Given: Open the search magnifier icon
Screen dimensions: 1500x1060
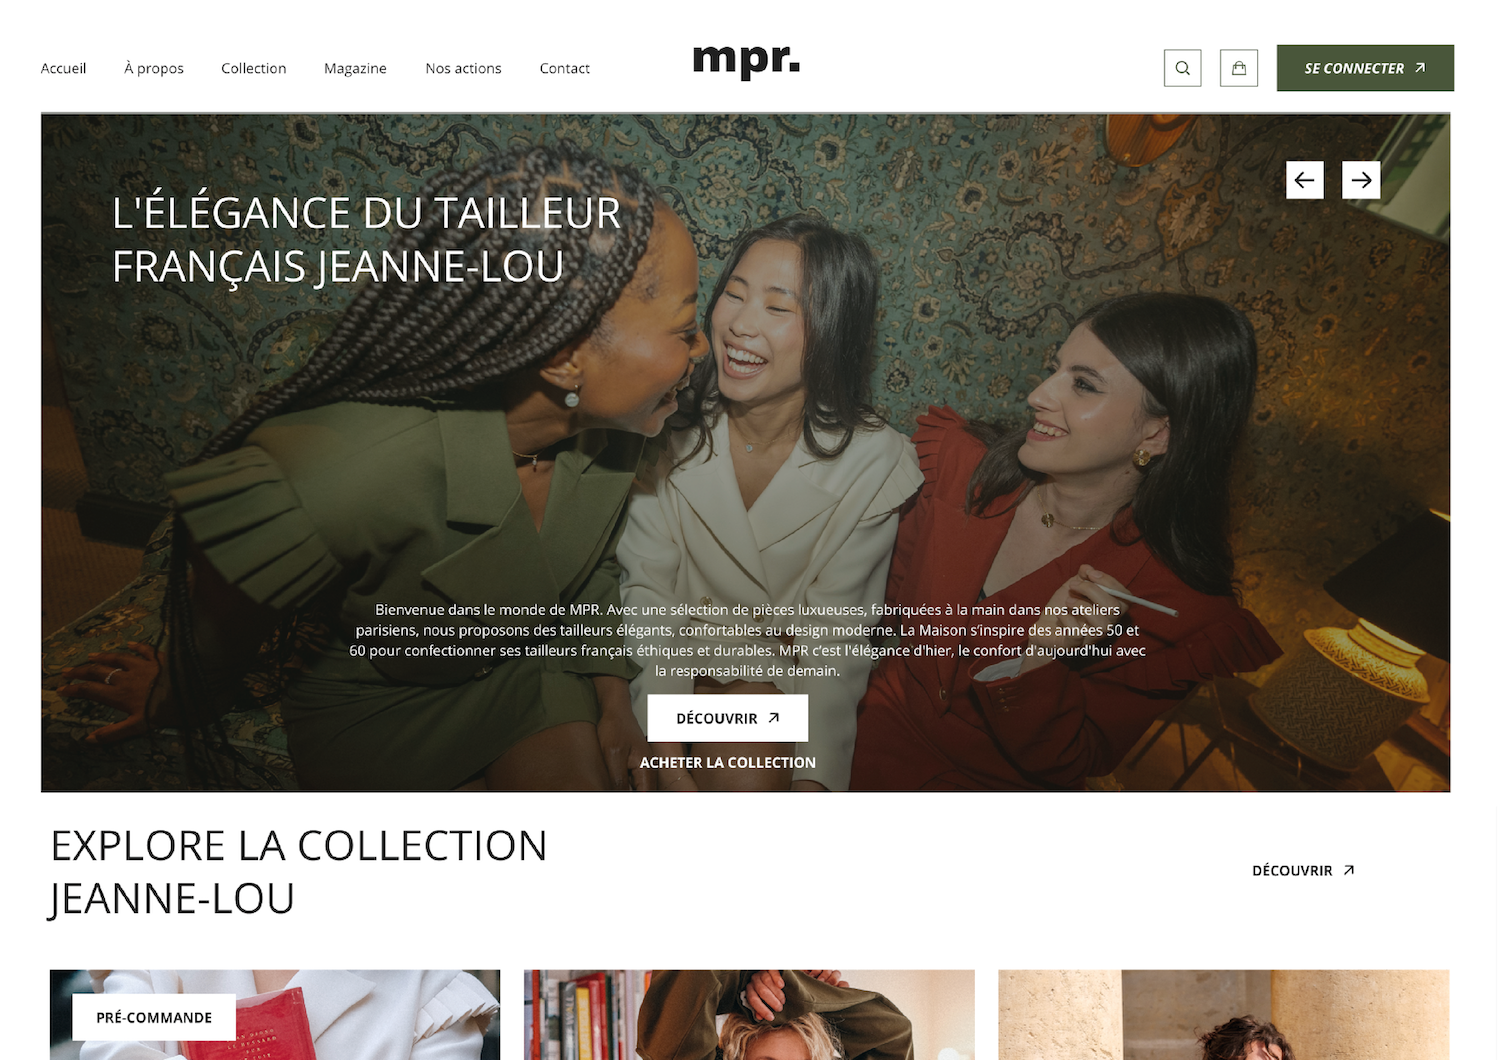Looking at the screenshot, I should pyautogui.click(x=1182, y=68).
